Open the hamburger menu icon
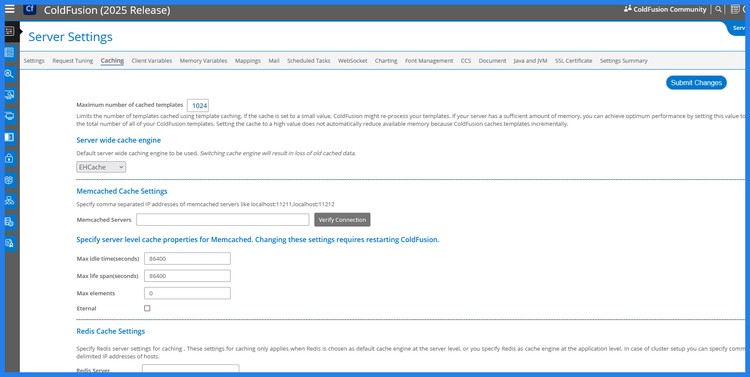The image size is (750, 377). point(10,9)
